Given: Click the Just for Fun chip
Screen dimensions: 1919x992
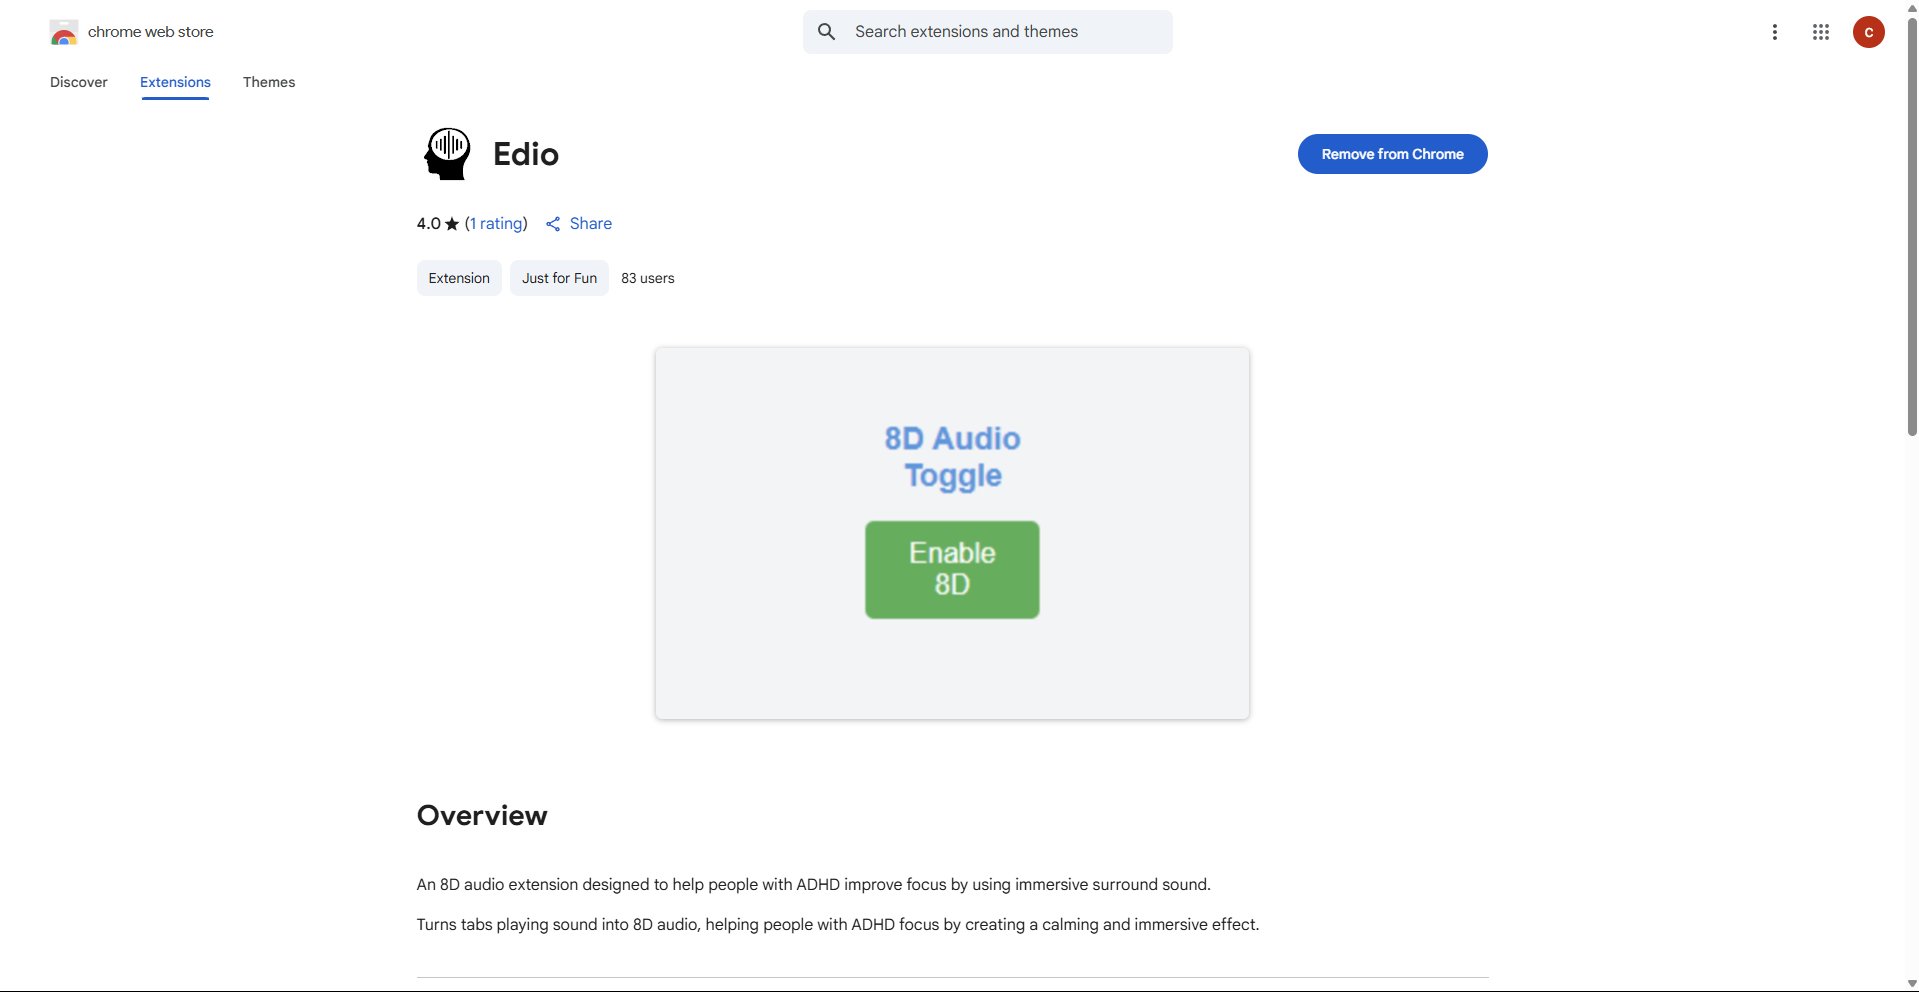Looking at the screenshot, I should click(559, 278).
